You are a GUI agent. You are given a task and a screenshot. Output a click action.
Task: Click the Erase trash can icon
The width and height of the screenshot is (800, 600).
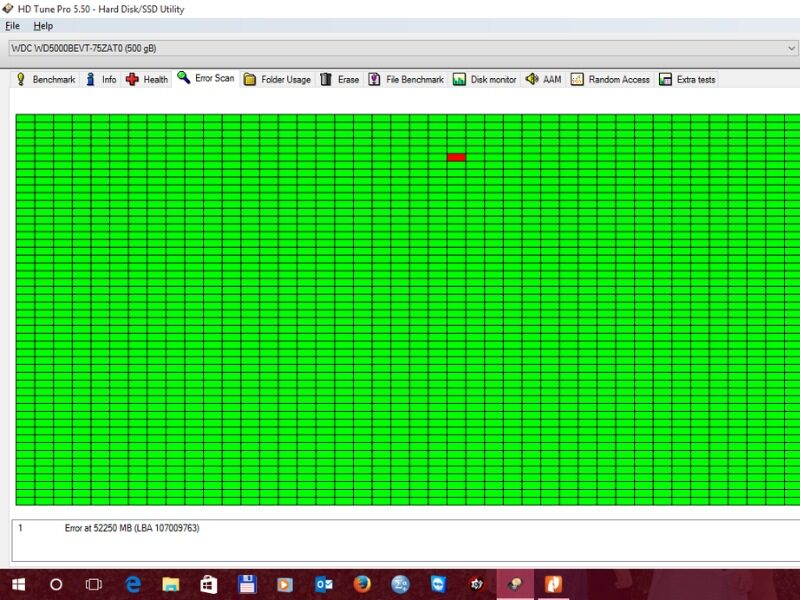pos(326,79)
